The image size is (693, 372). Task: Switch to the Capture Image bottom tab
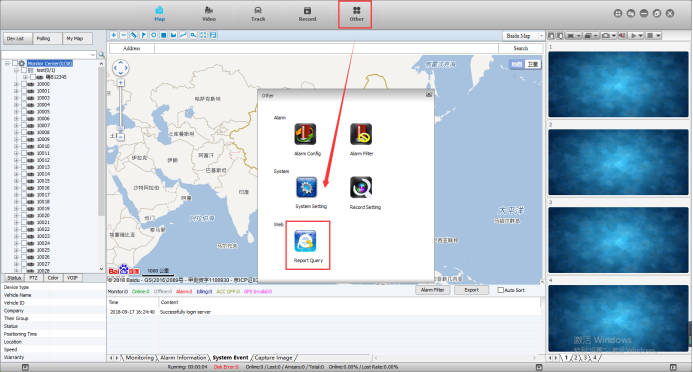pos(273,358)
